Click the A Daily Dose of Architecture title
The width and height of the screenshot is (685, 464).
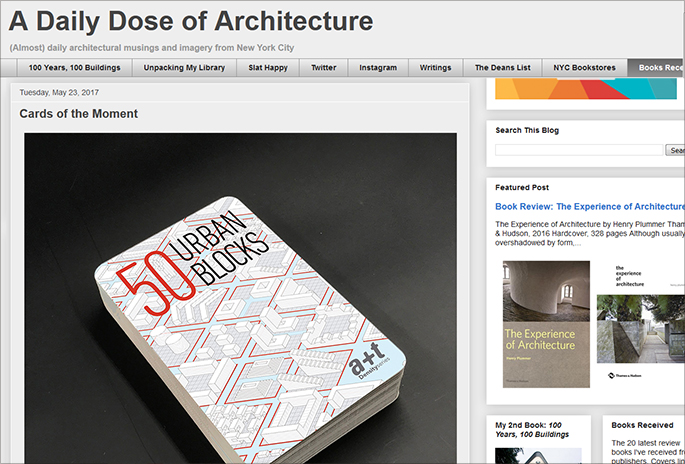(x=191, y=21)
